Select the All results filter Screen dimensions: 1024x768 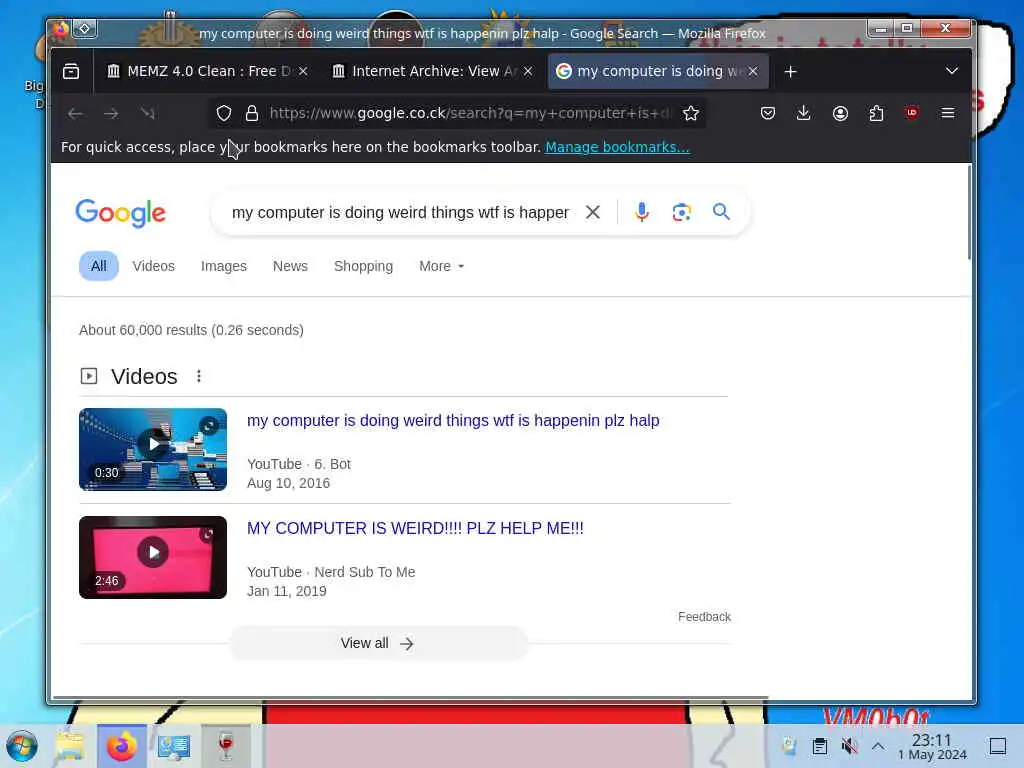(x=99, y=266)
